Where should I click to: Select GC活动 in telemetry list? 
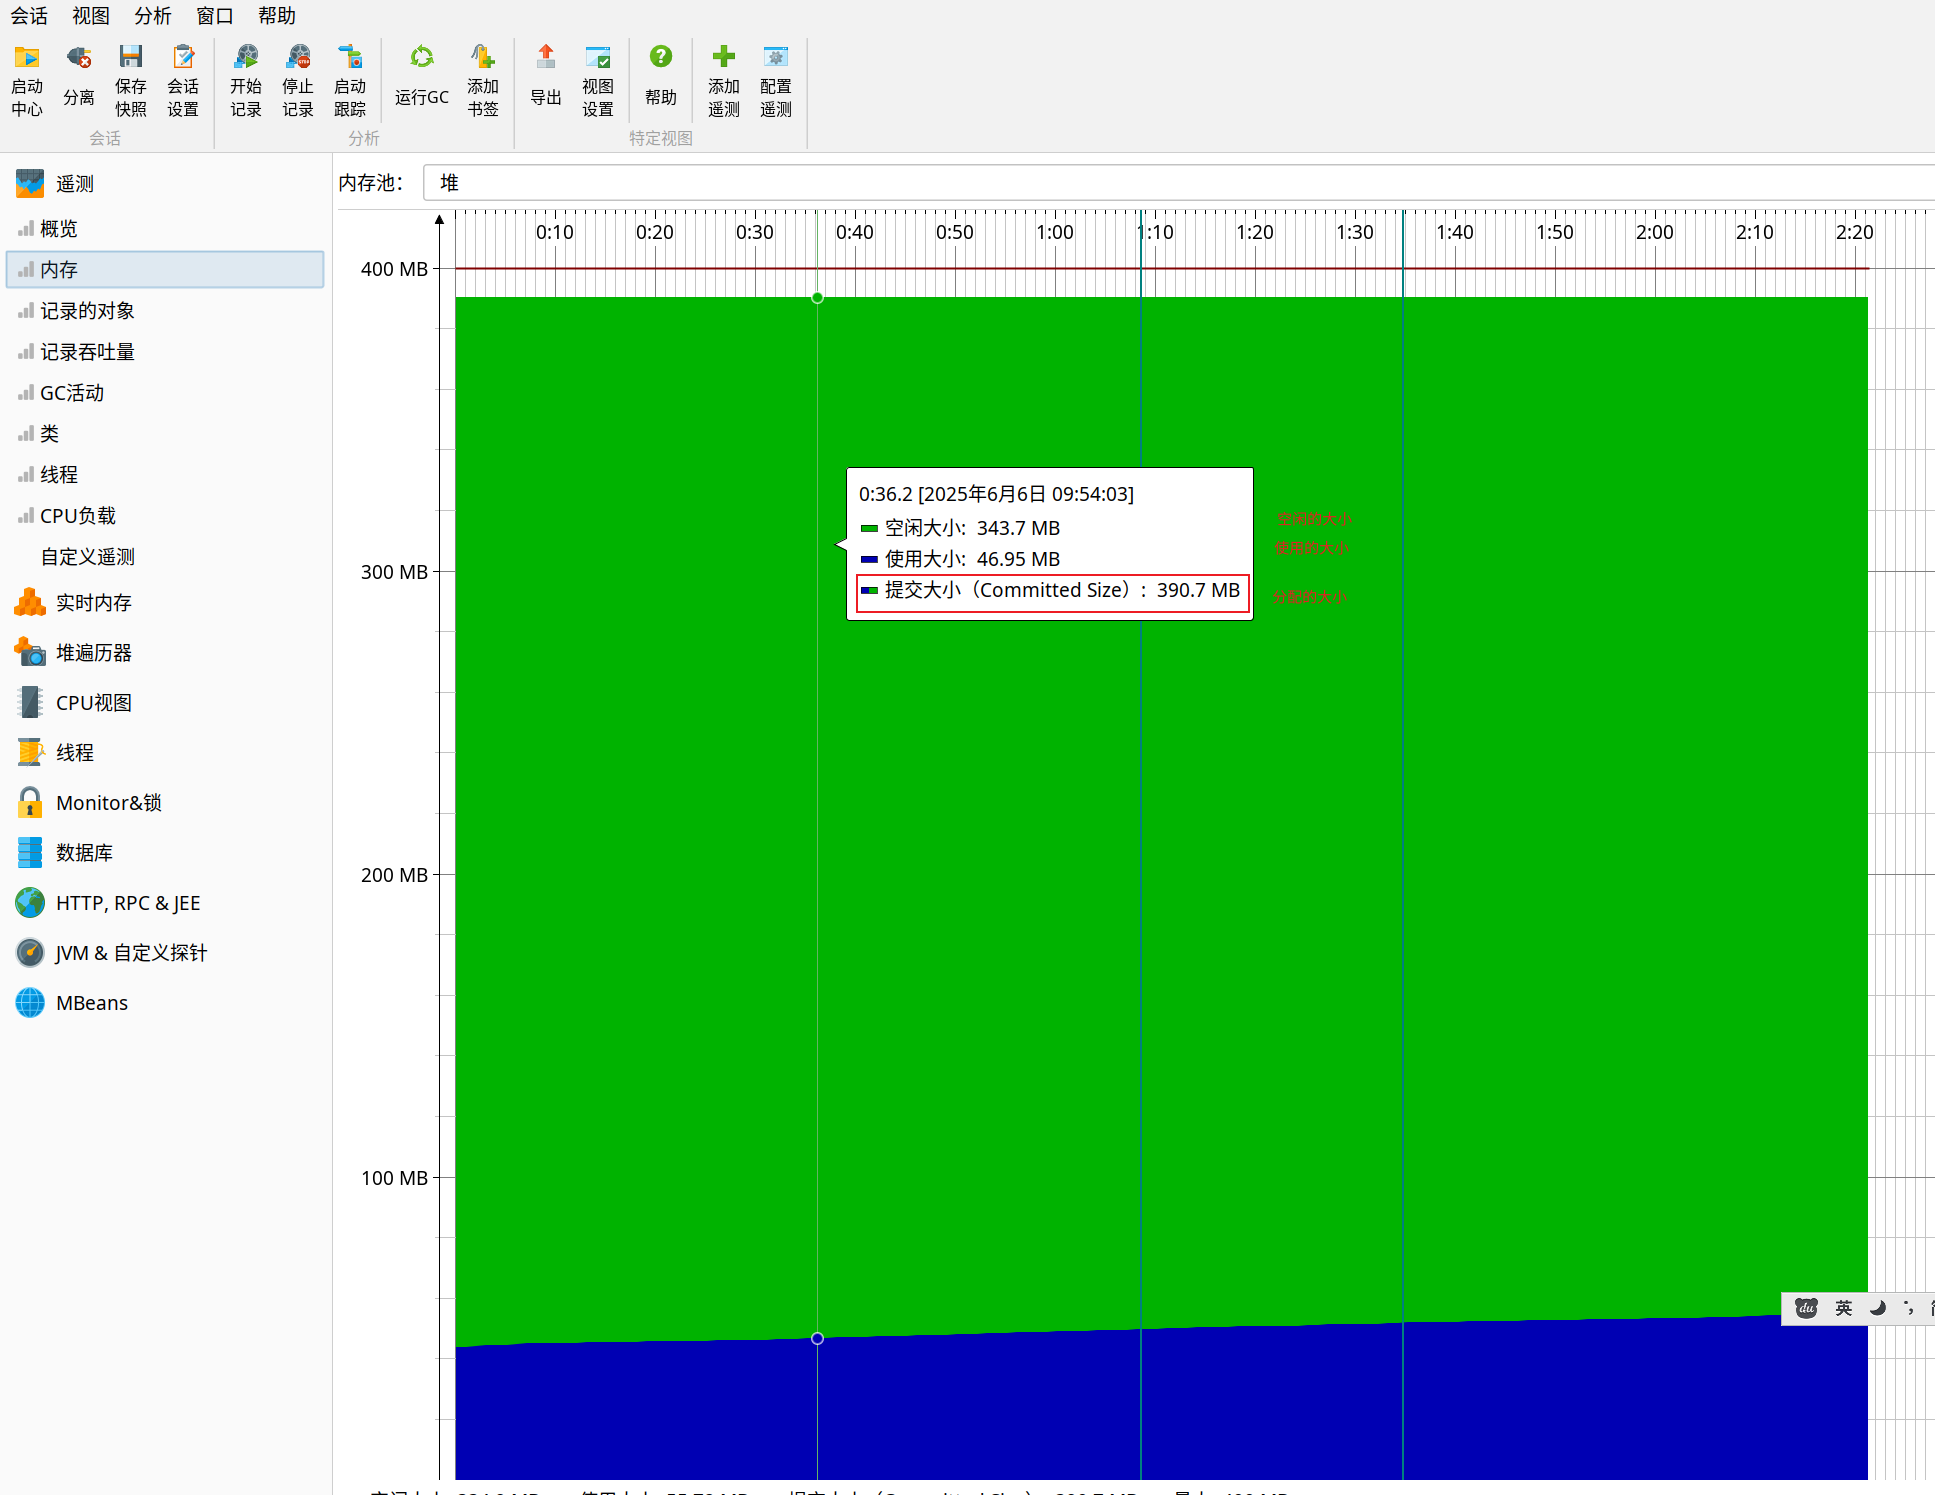pyautogui.click(x=72, y=393)
